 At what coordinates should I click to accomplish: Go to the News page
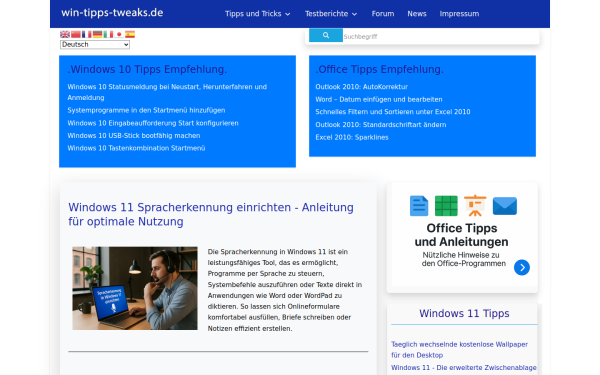(417, 14)
